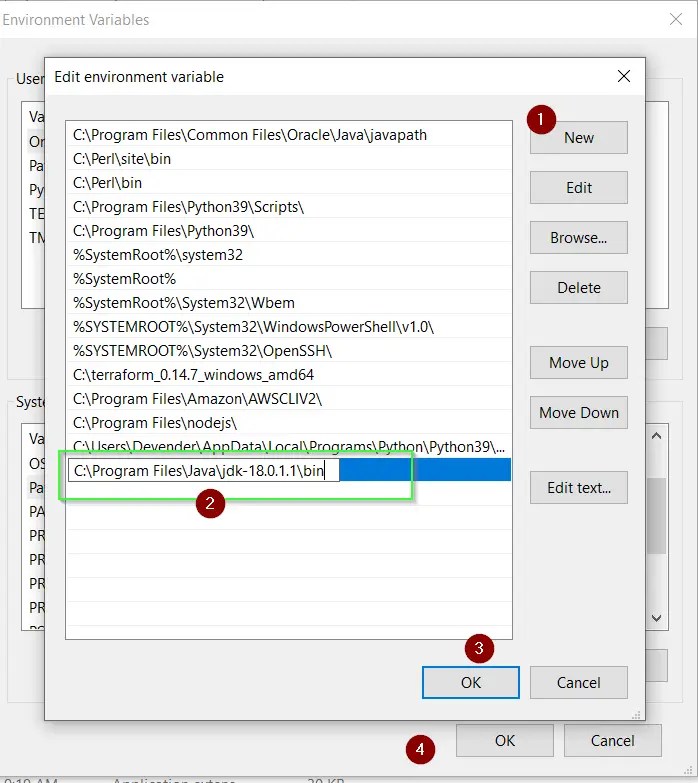Screen dimensions: 698x783
Task: Click the system variables scrollbar thumb
Action: point(656,516)
